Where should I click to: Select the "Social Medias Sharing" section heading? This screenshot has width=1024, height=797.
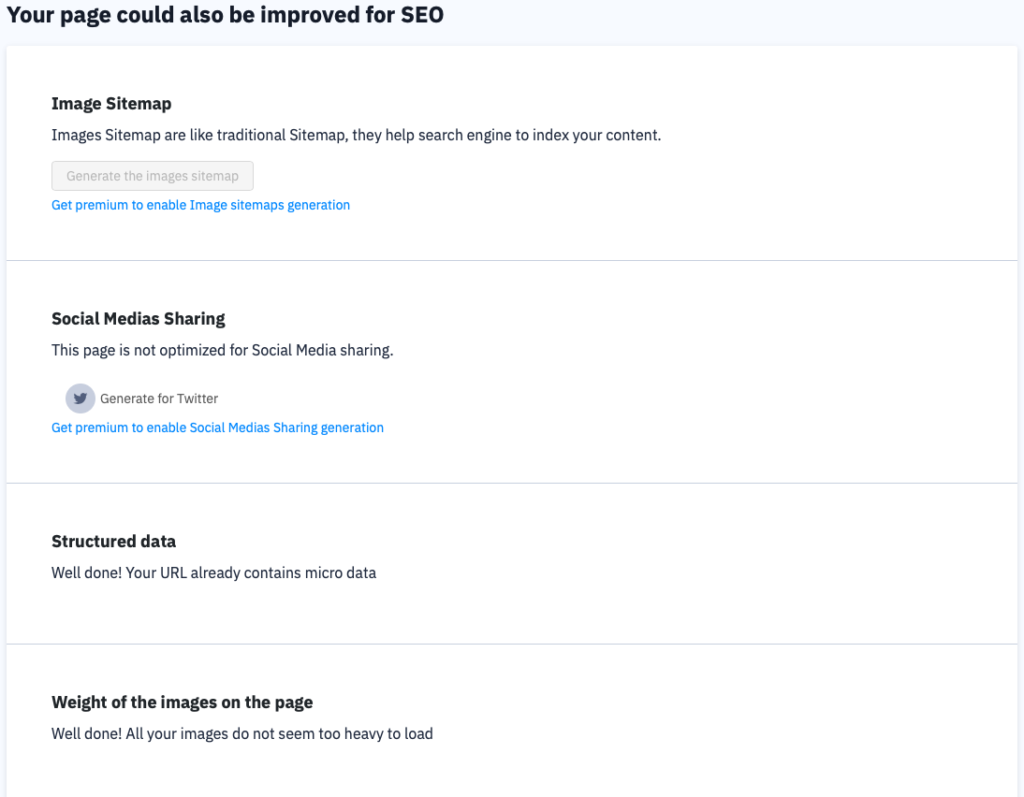[138, 319]
